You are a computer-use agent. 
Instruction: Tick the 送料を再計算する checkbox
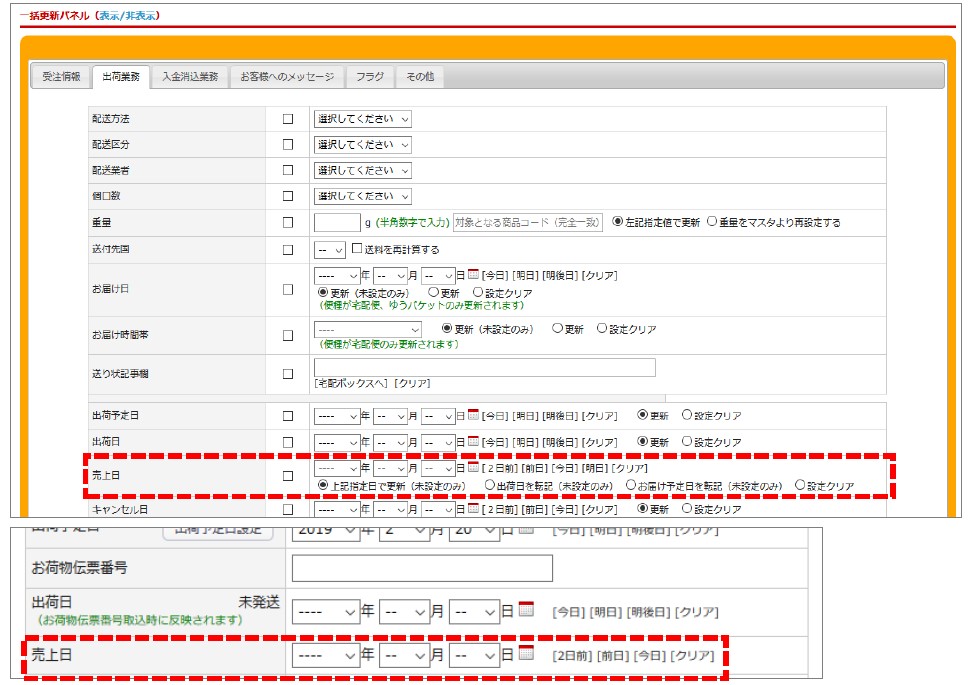(x=357, y=249)
